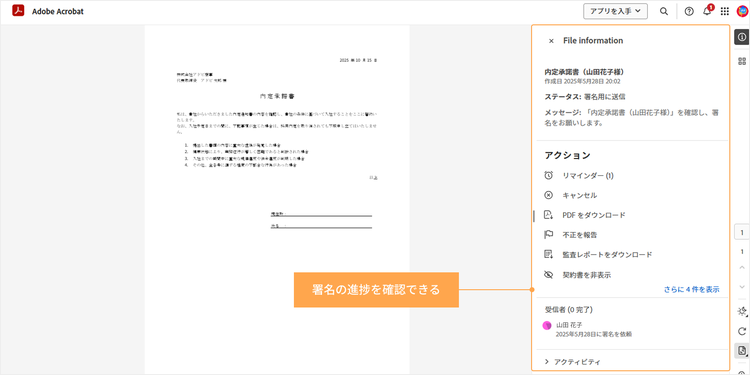
Task: Open the apps grid launcher icon
Action: coord(725,11)
